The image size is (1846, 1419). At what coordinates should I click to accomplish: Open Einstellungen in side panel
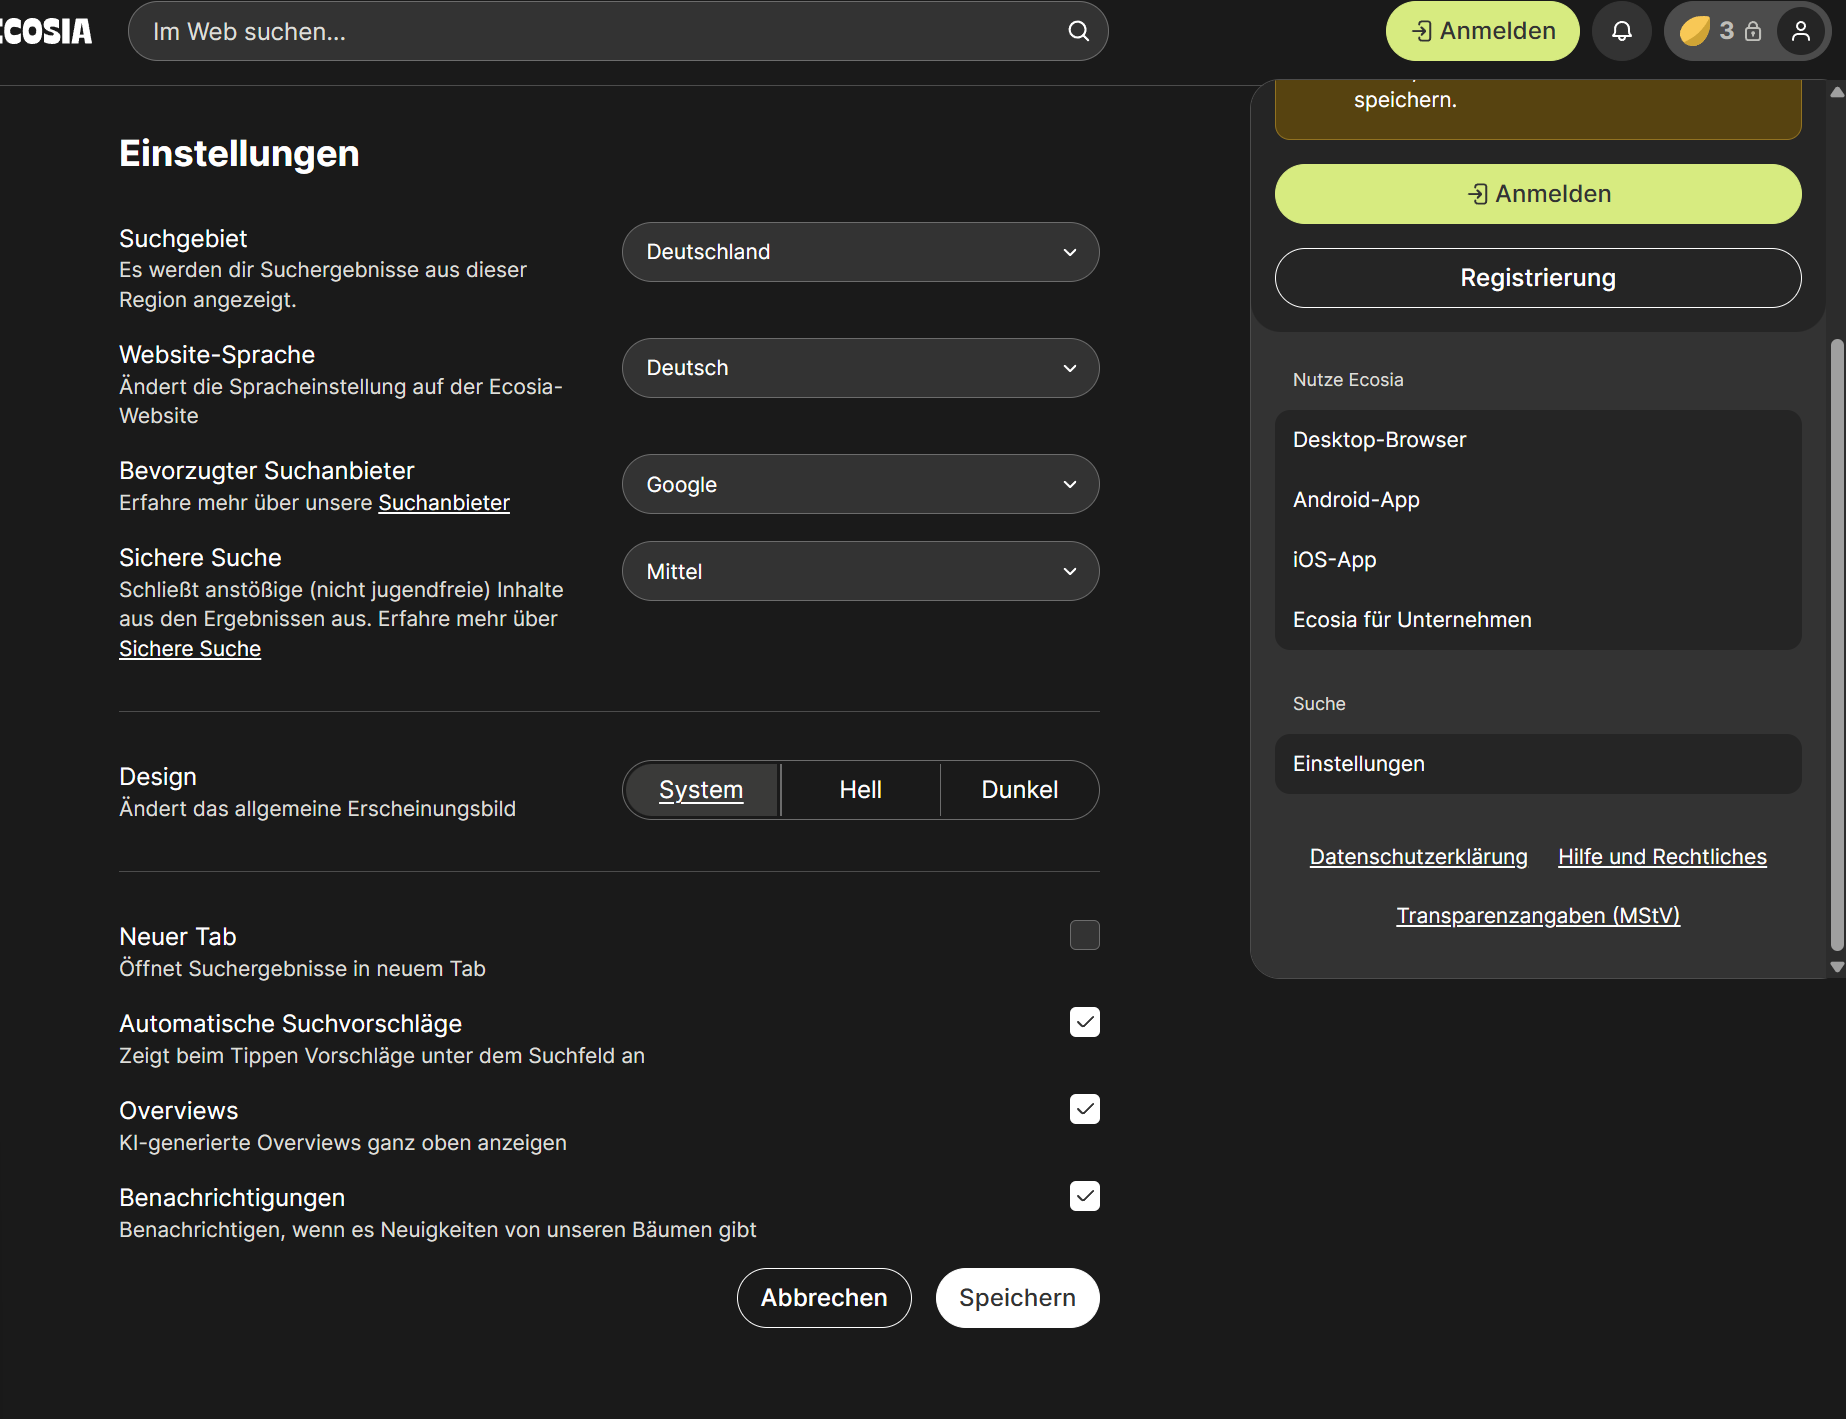pos(1538,764)
